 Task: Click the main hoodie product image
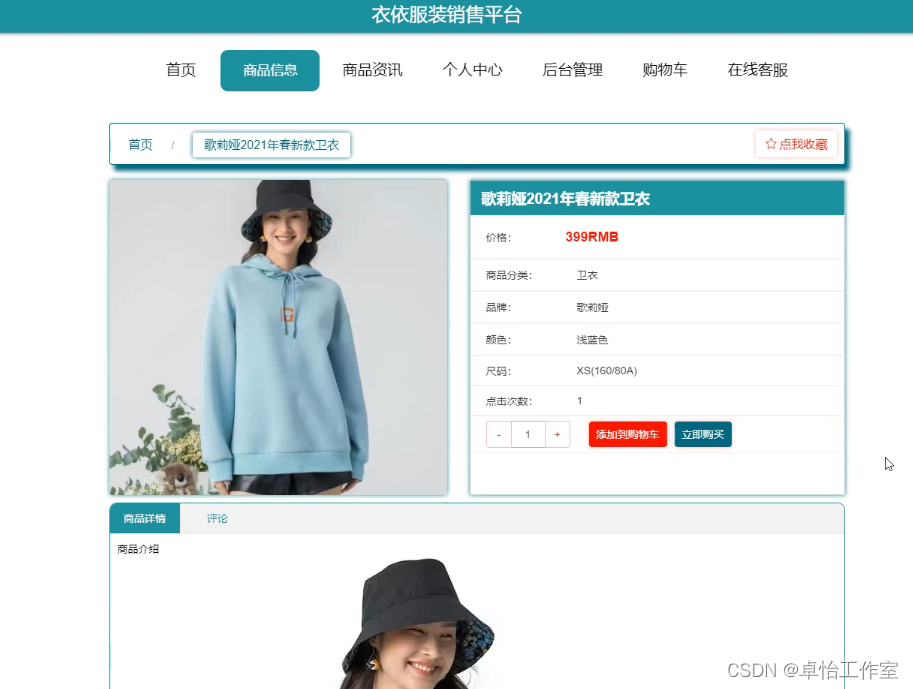point(278,337)
